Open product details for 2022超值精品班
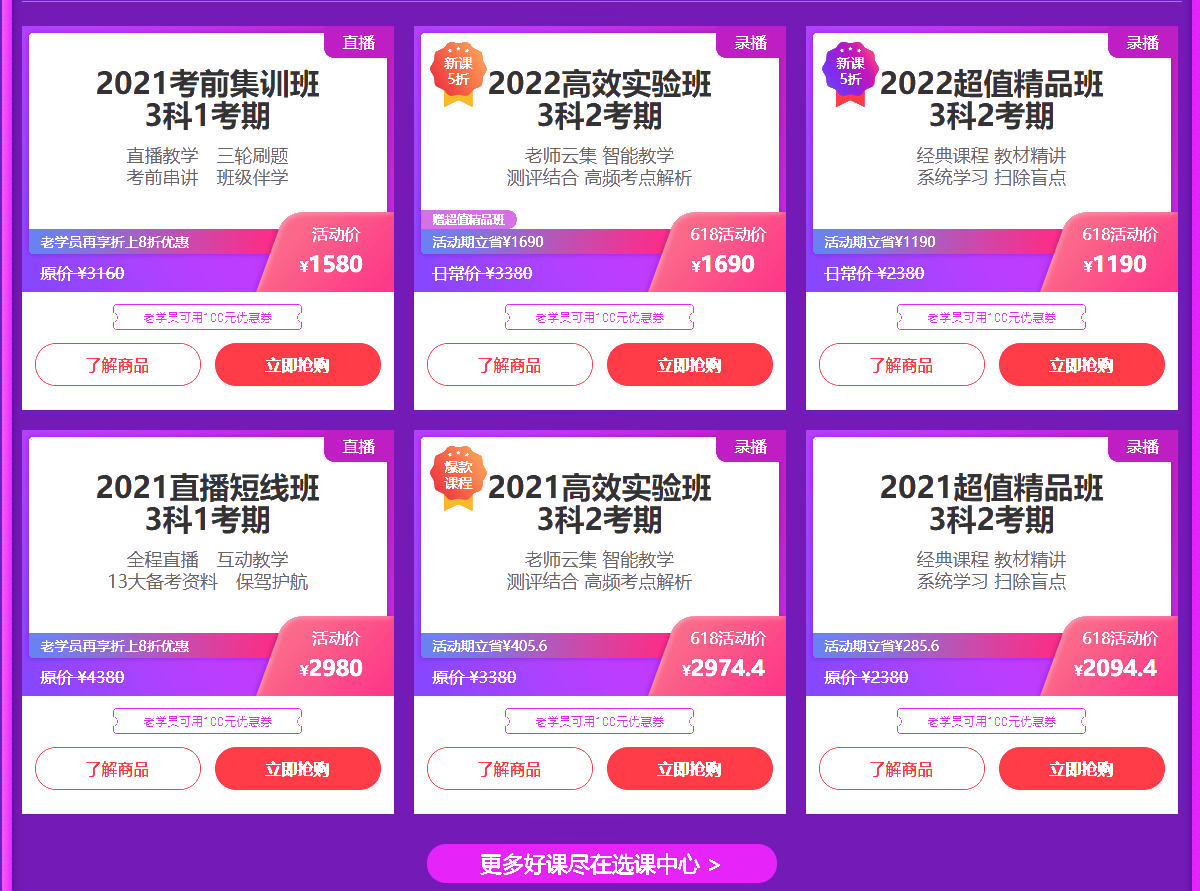 [x=902, y=365]
